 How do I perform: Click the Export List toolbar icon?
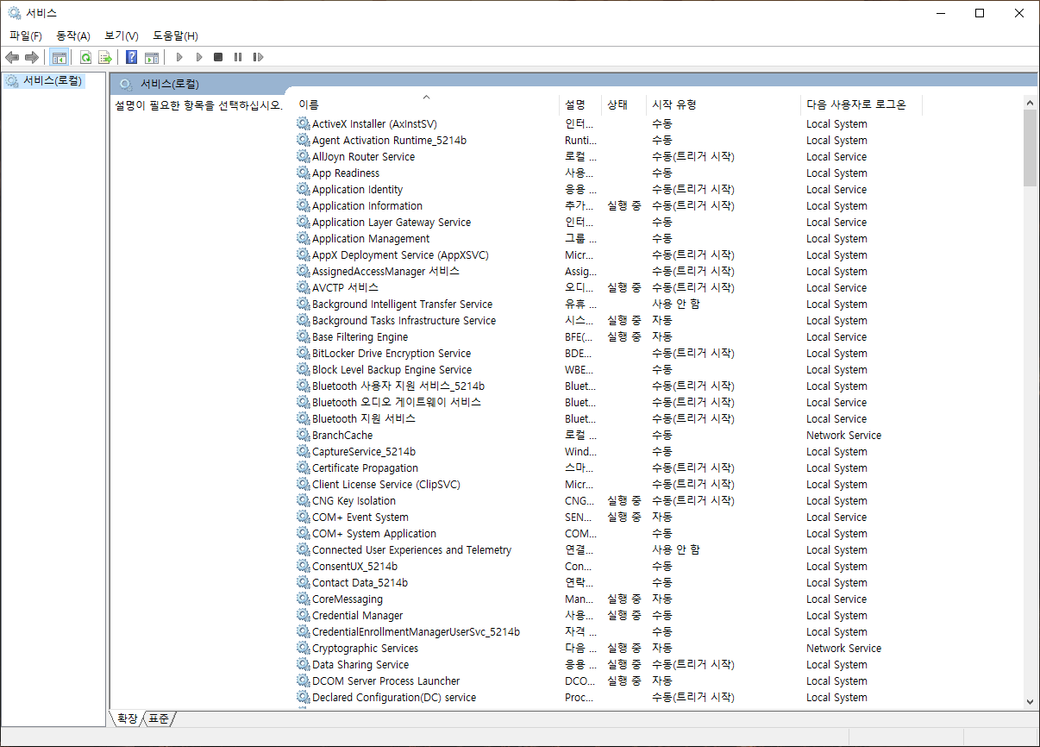click(104, 57)
